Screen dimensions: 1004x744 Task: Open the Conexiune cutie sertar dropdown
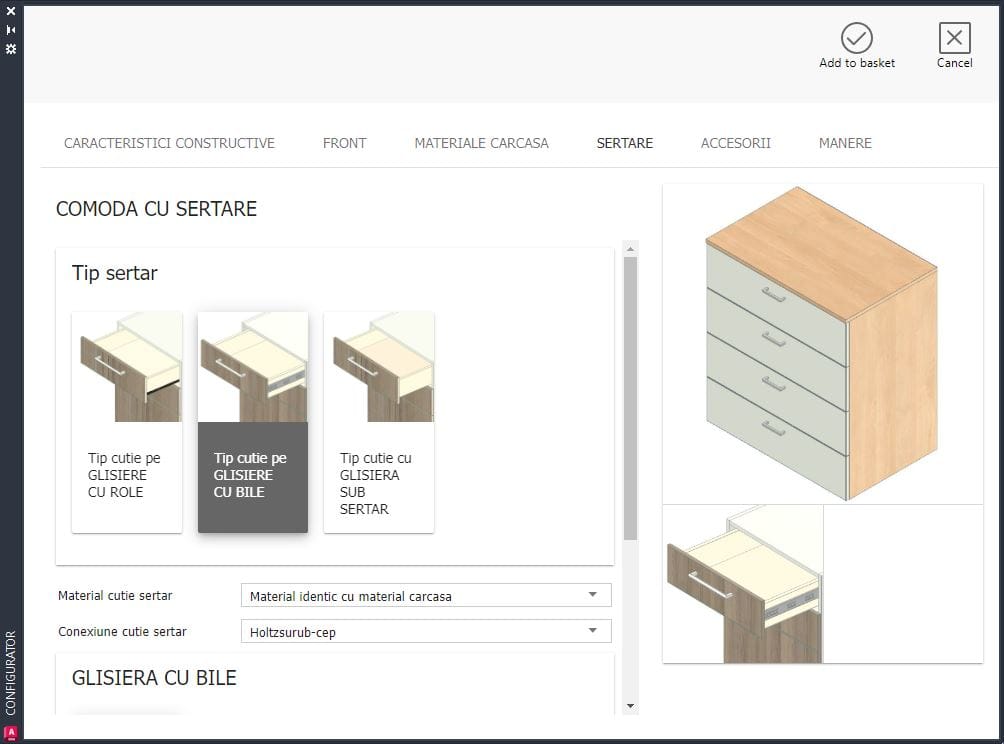[426, 631]
